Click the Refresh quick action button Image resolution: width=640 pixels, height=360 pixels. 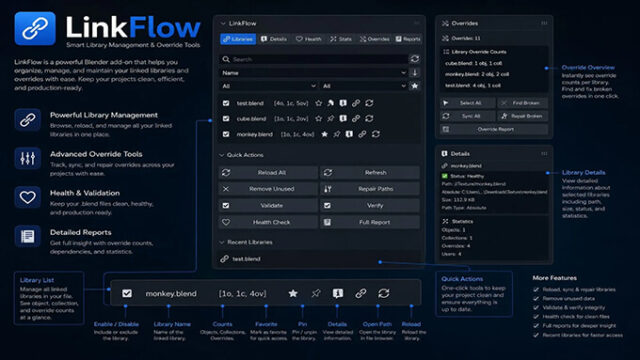(370, 173)
